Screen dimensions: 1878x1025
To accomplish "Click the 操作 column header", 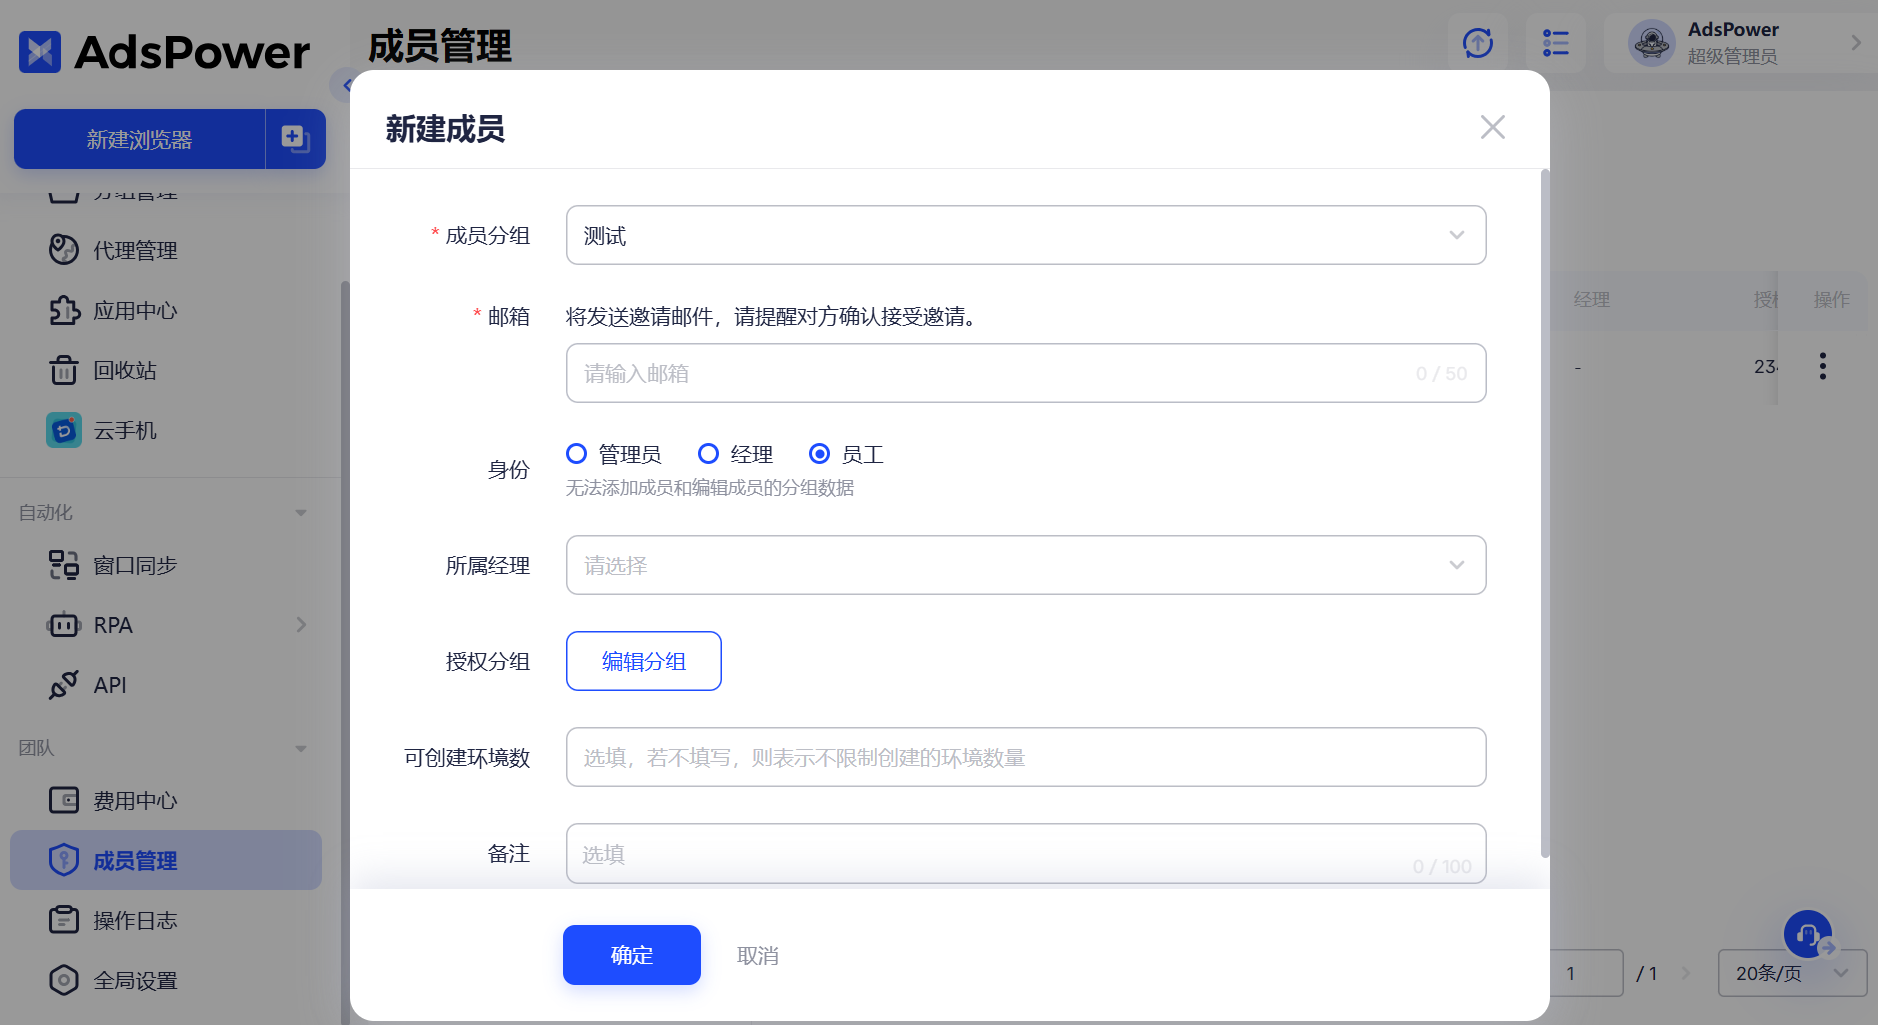I will [1832, 300].
